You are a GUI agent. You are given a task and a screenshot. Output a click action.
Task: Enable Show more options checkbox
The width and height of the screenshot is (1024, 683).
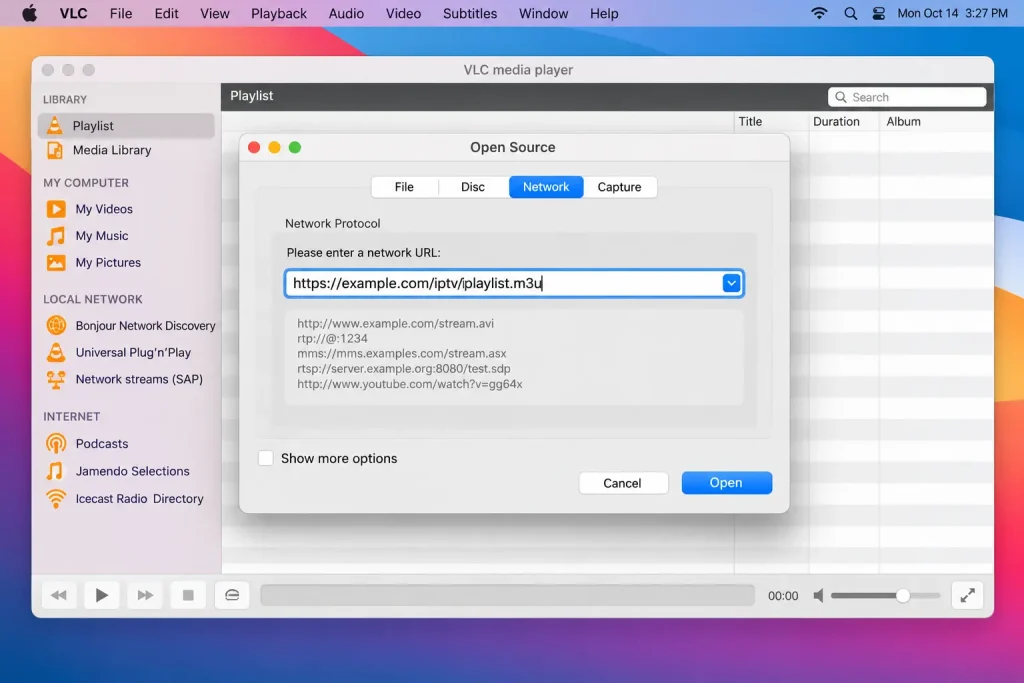[x=266, y=458]
